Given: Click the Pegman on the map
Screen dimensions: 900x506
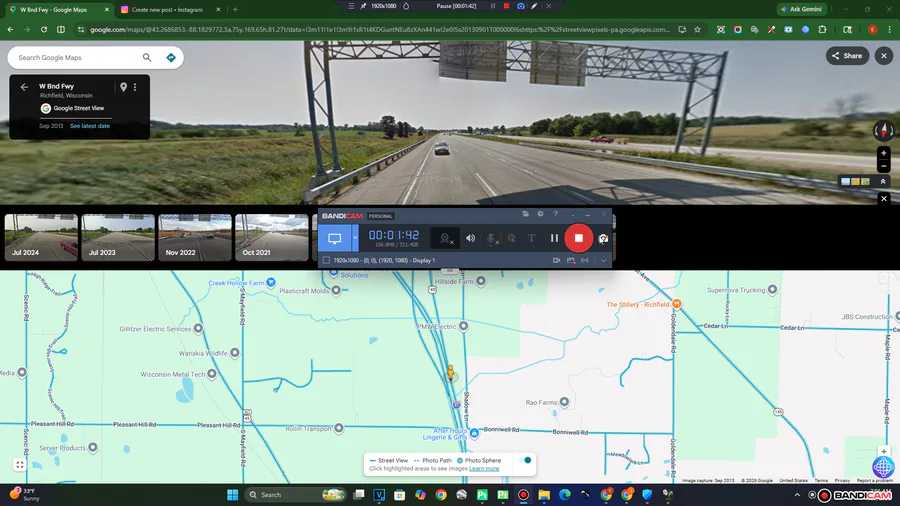Looking at the screenshot, I should (x=451, y=373).
